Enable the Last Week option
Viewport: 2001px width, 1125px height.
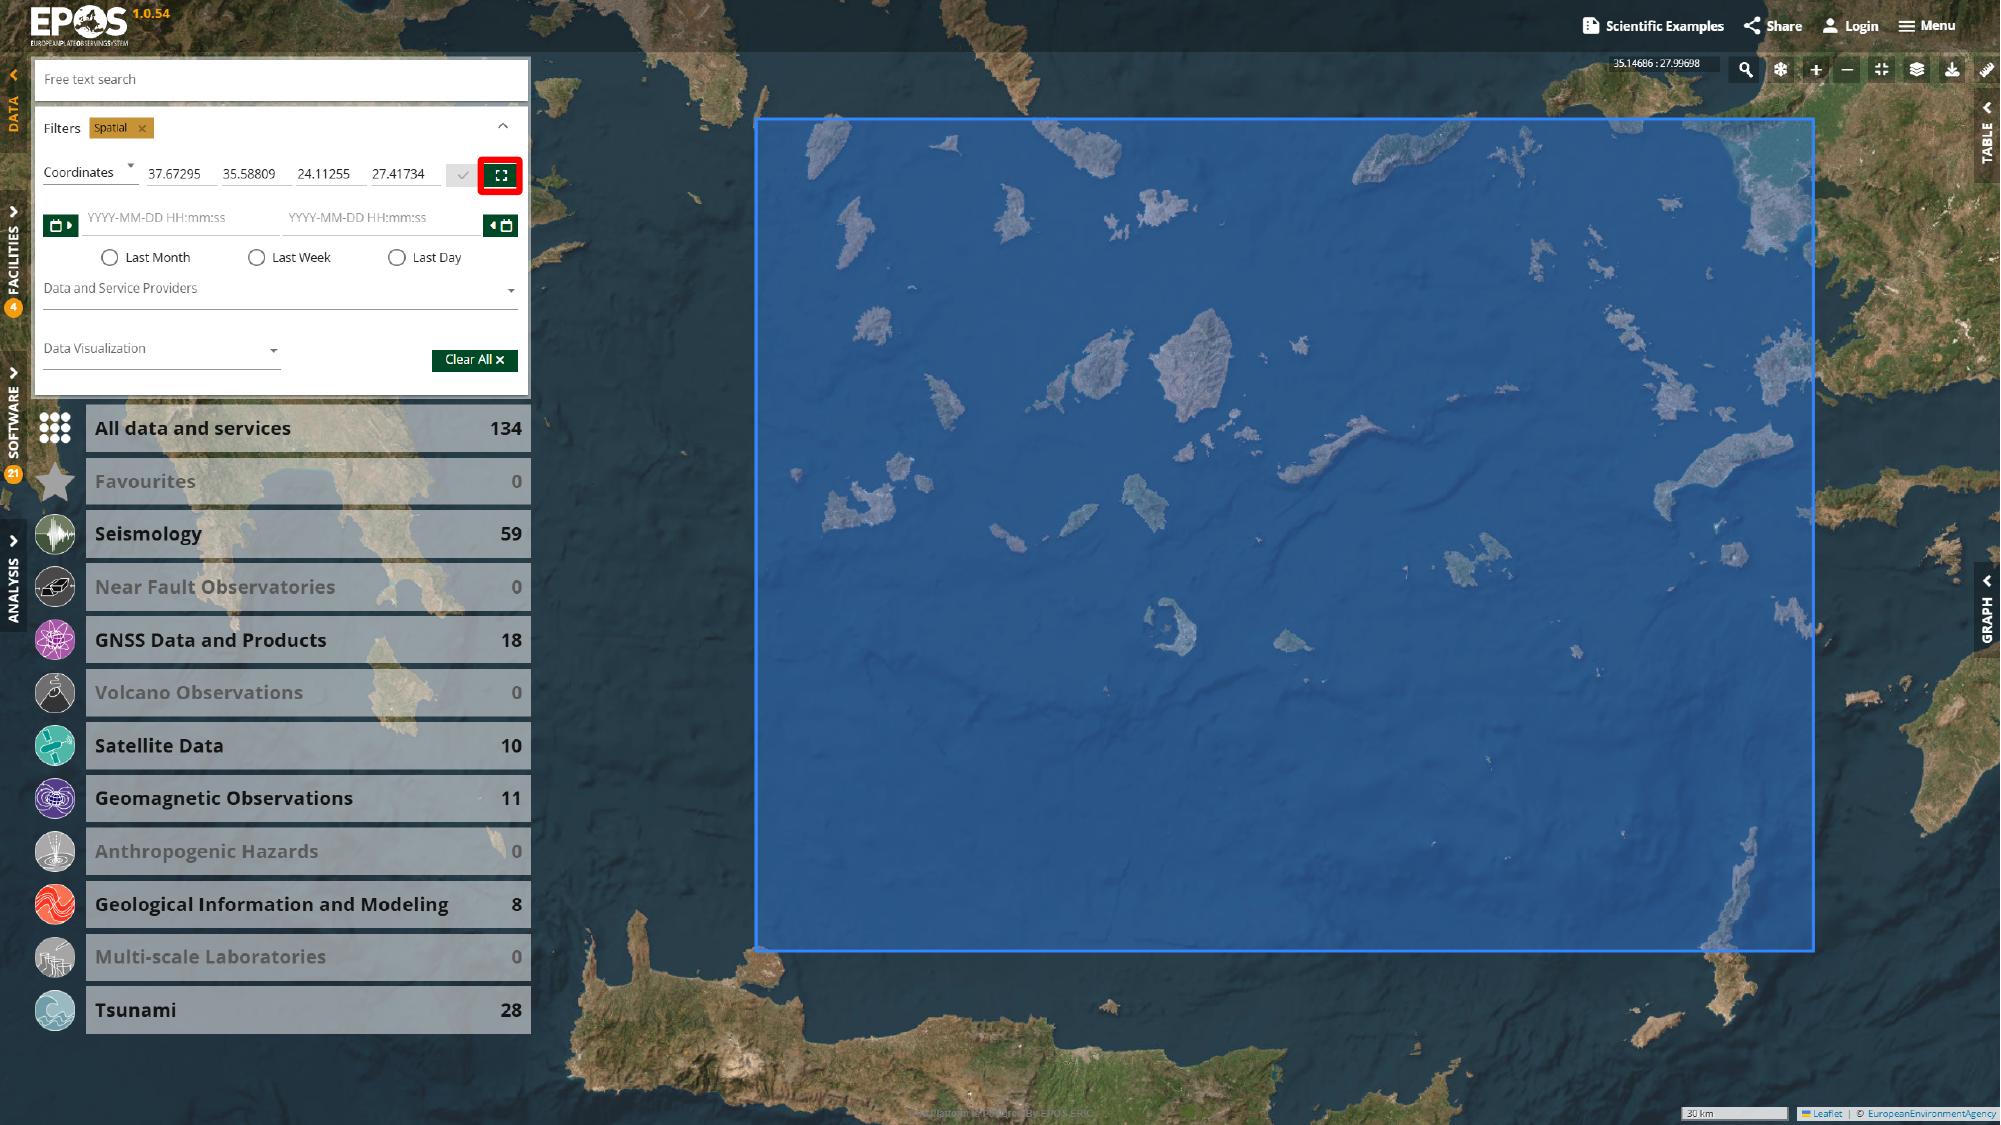[257, 257]
